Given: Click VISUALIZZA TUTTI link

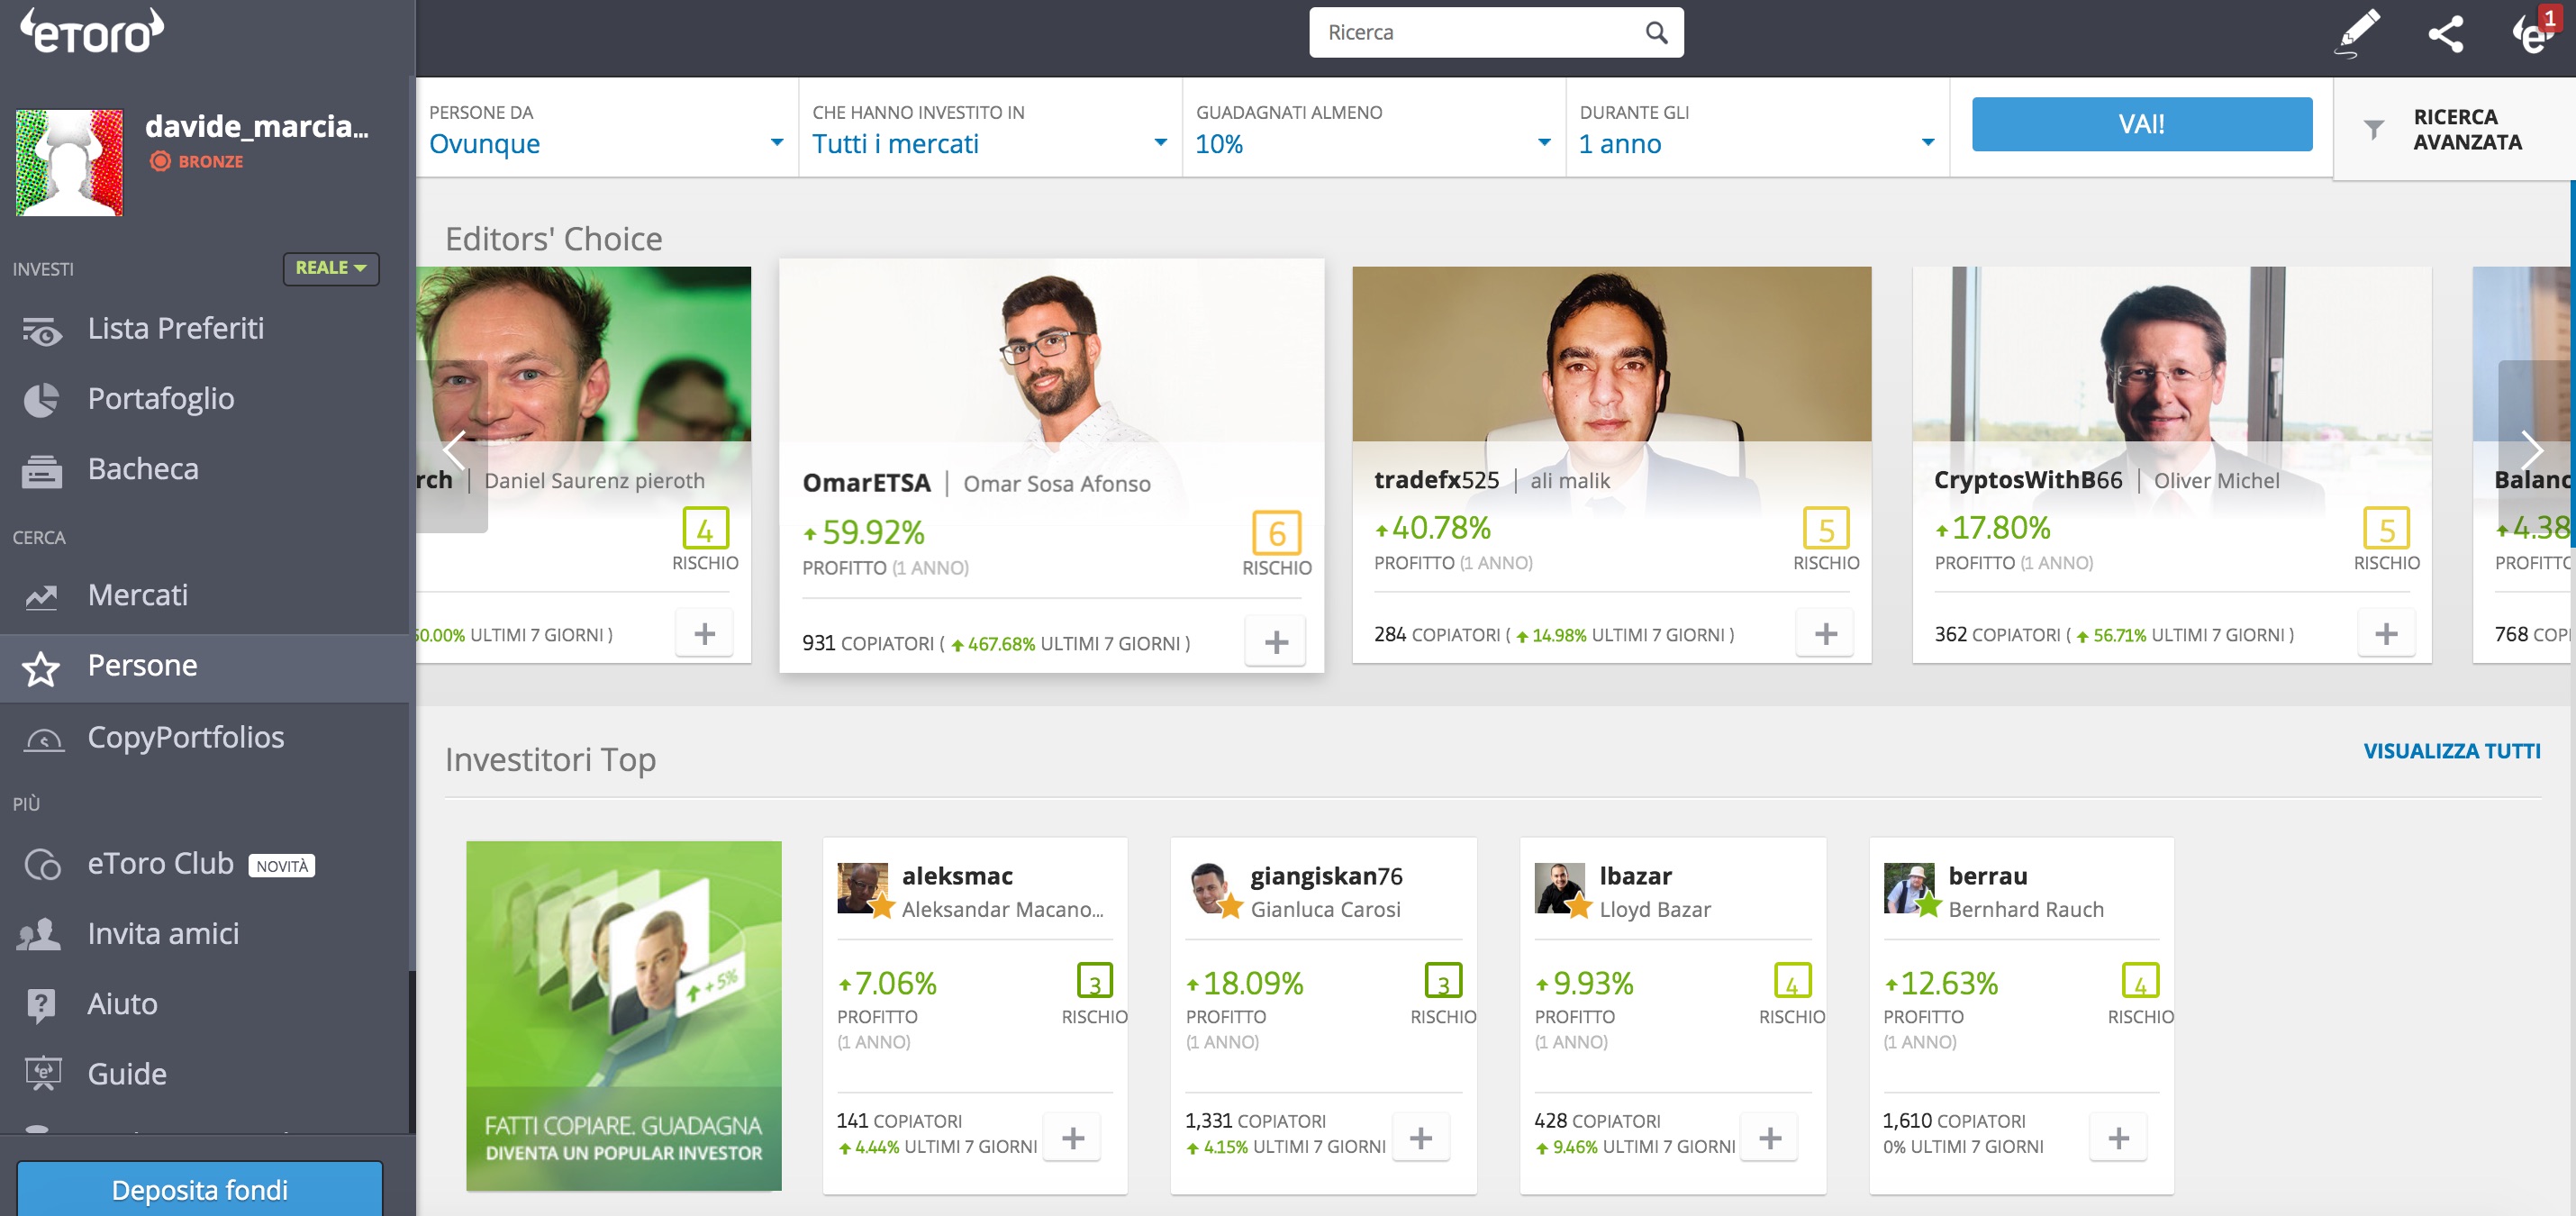Looking at the screenshot, I should [2451, 751].
